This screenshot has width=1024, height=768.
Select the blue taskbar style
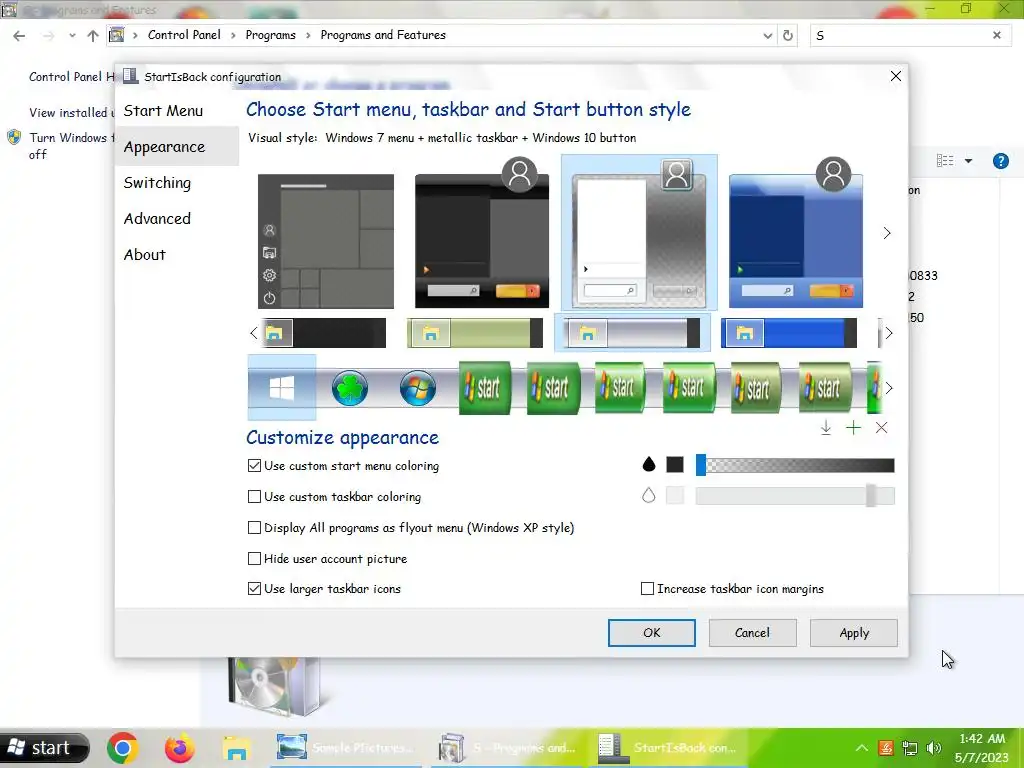pyautogui.click(x=789, y=333)
